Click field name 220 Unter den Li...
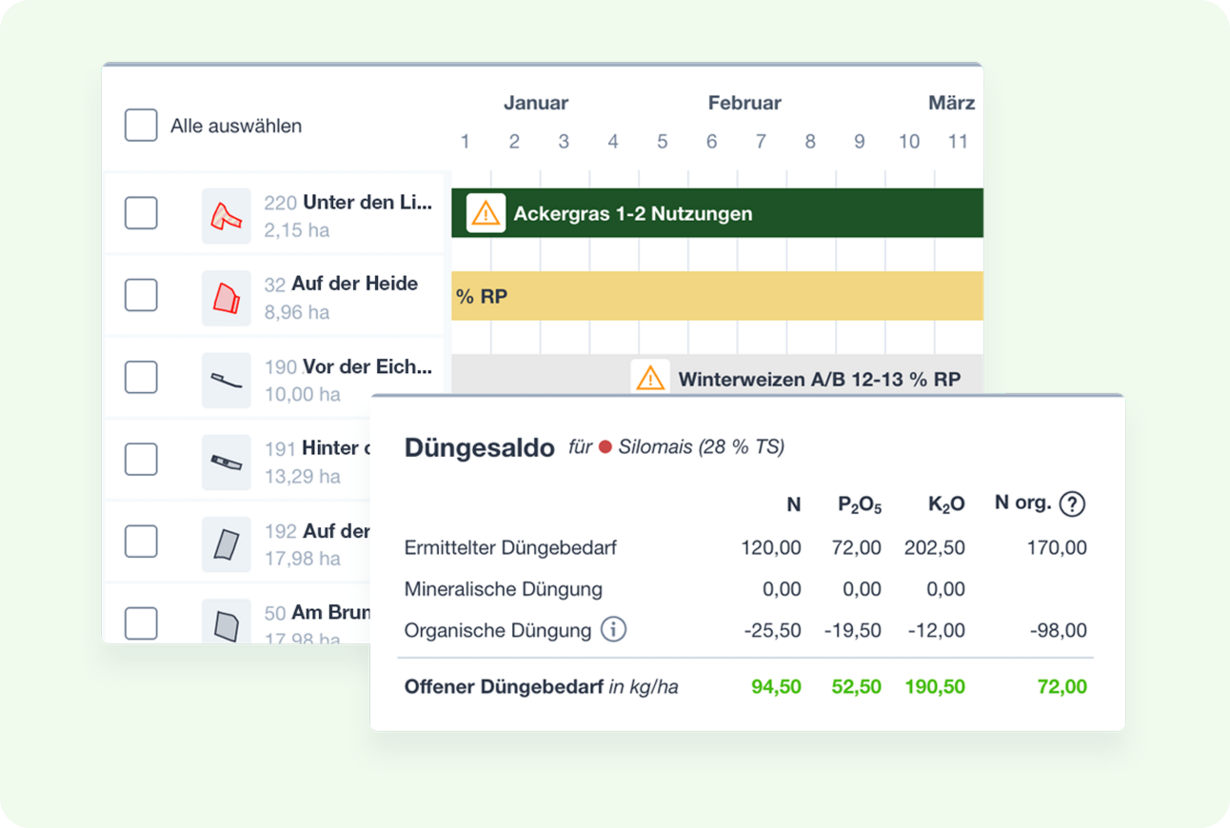 [349, 202]
